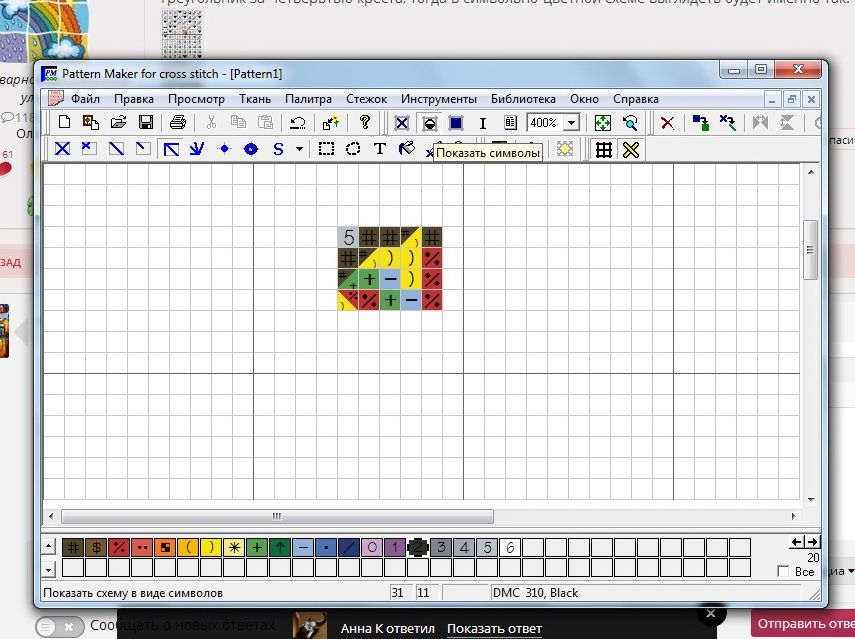This screenshot has height=639, width=855.
Task: Select the Text tool (T icon)
Action: tap(380, 149)
